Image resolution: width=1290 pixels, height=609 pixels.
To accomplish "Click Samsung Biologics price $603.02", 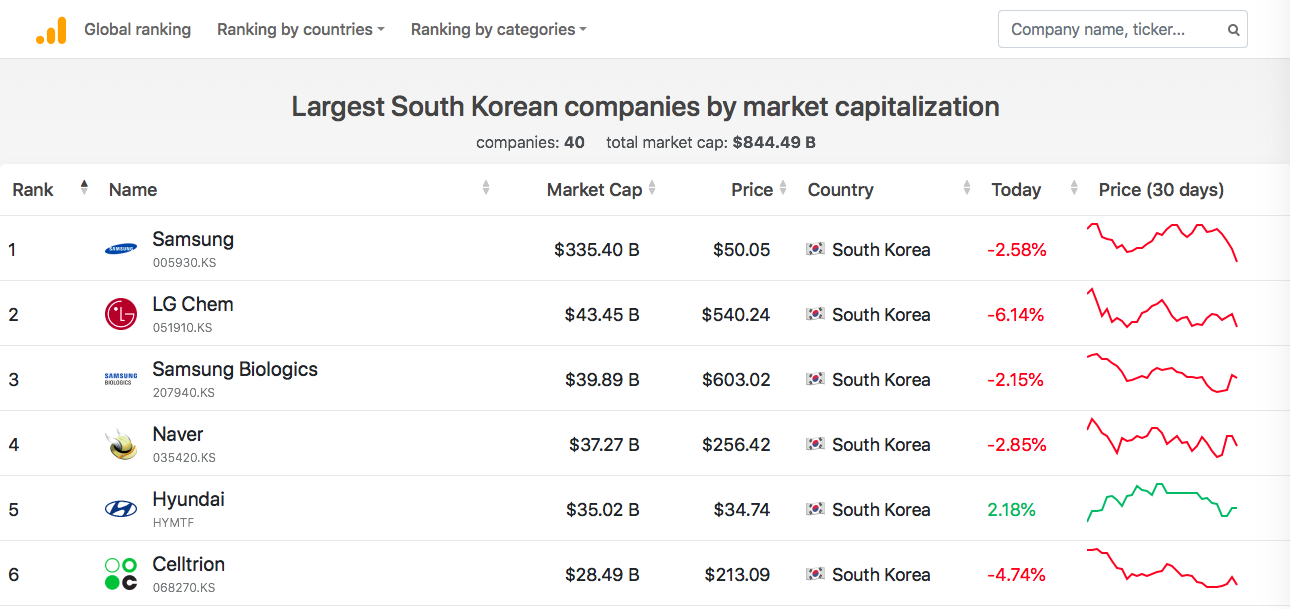I will (736, 379).
